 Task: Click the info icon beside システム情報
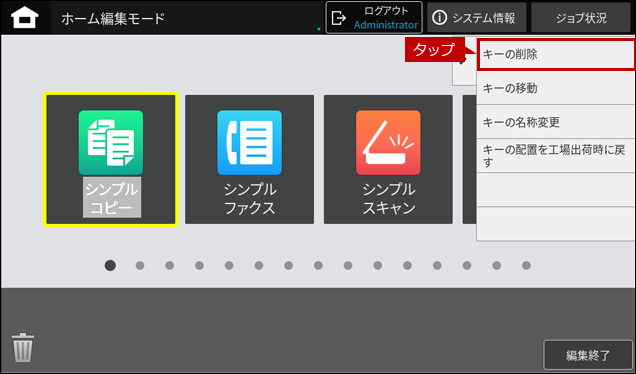click(x=439, y=18)
